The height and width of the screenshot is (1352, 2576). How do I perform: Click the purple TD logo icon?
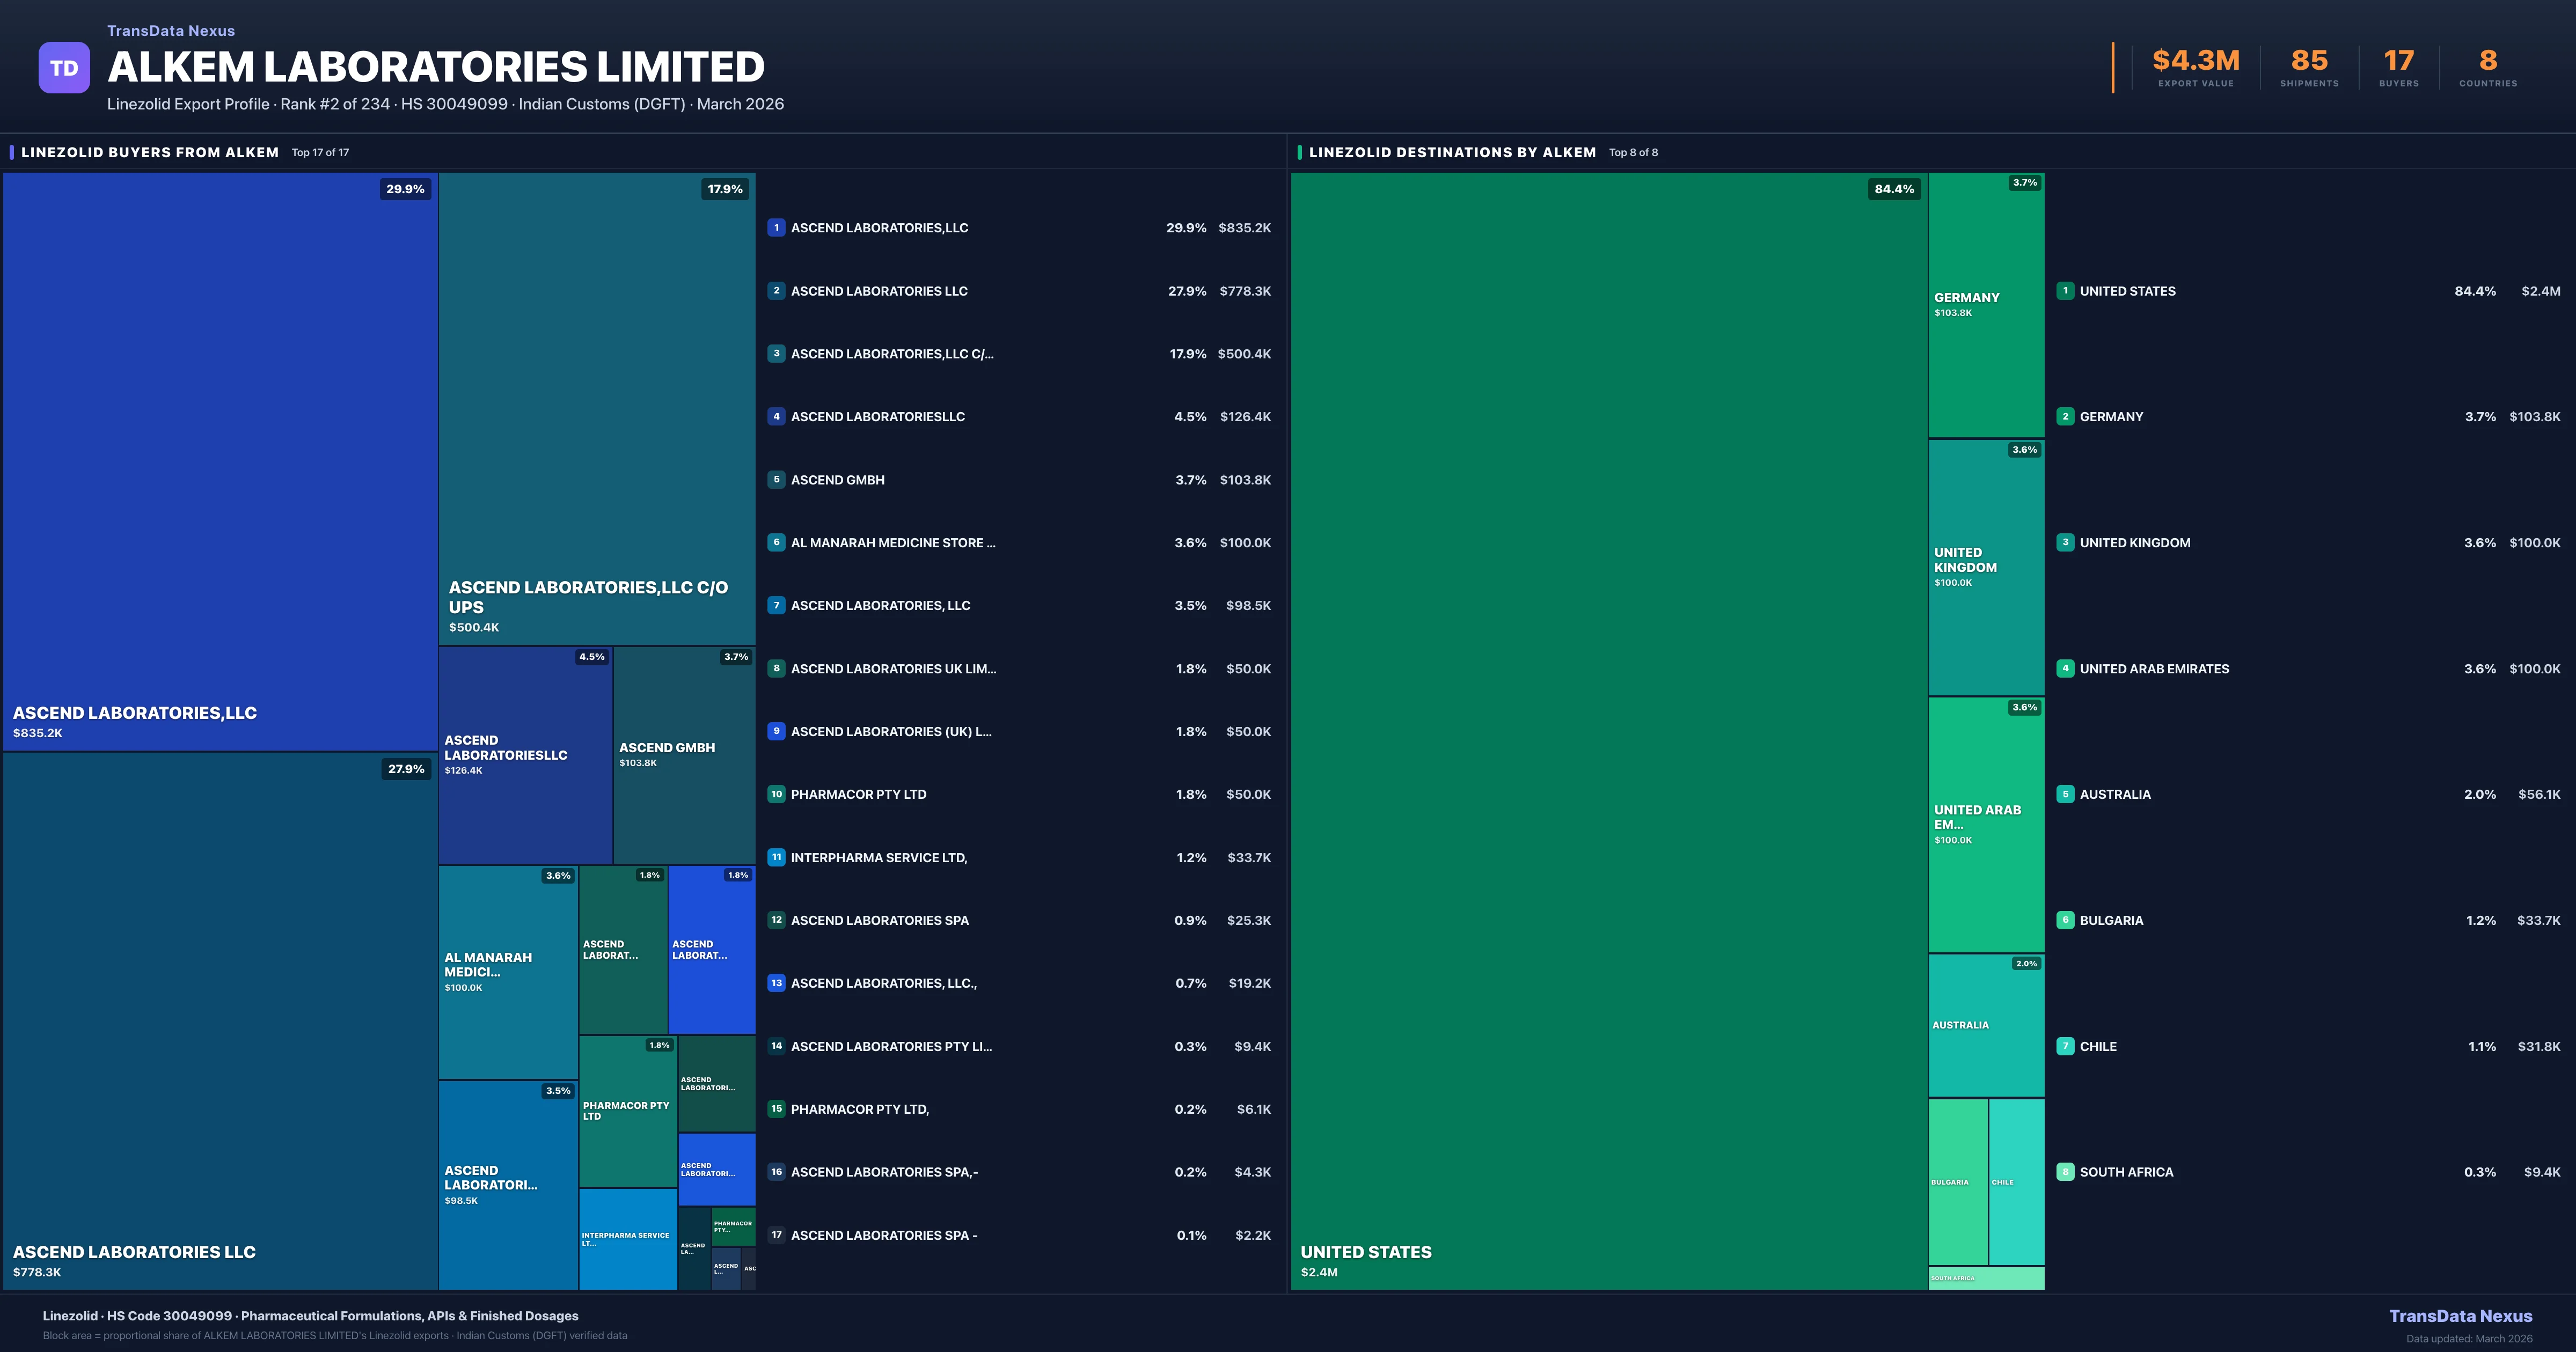[64, 68]
